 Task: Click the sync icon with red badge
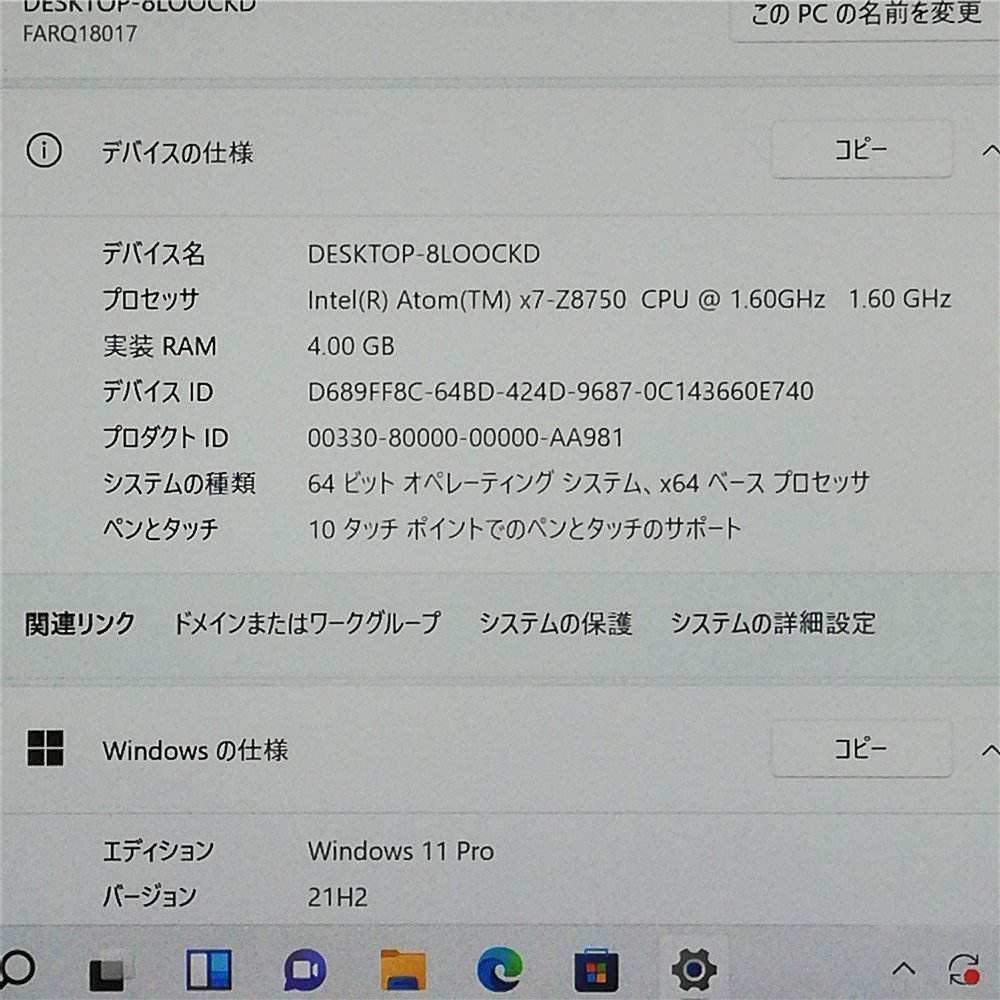(x=963, y=968)
